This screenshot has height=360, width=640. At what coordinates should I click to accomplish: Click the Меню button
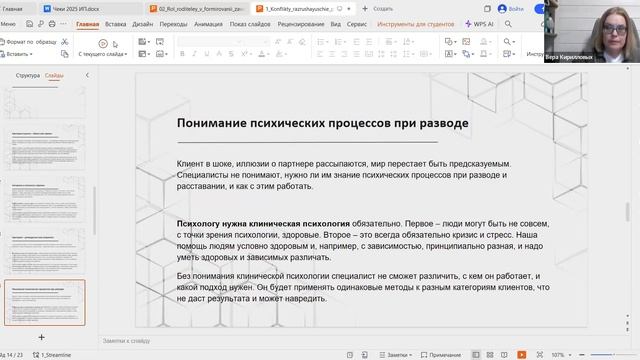tap(8, 24)
